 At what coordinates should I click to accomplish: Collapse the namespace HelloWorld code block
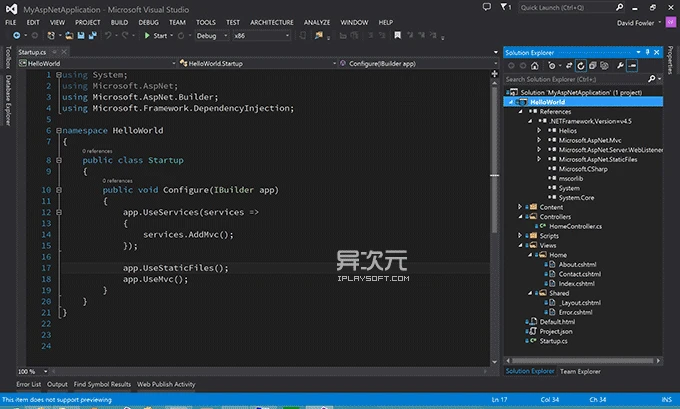59,130
